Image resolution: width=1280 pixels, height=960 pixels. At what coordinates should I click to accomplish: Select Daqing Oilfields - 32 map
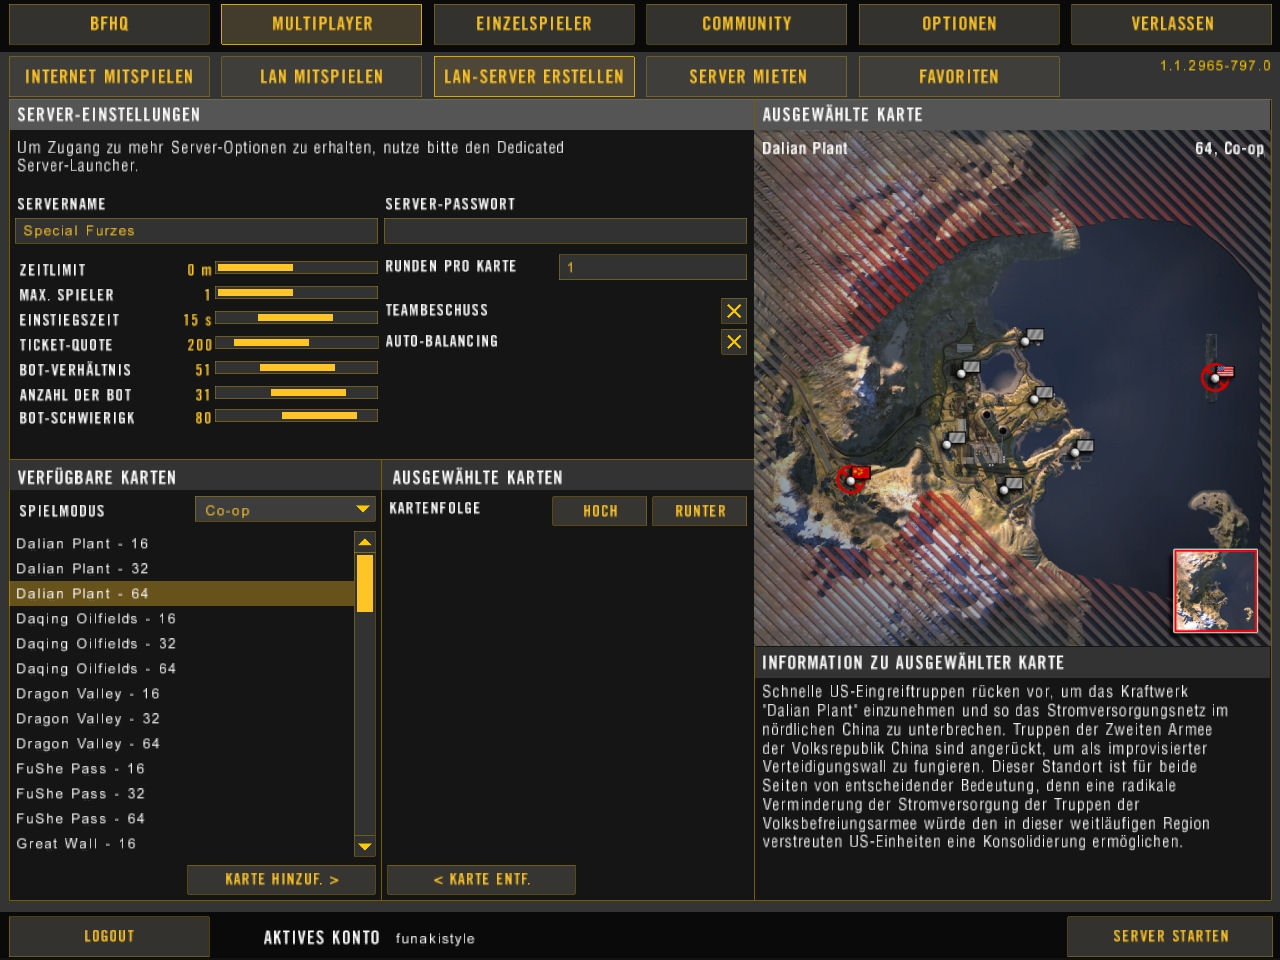182,644
